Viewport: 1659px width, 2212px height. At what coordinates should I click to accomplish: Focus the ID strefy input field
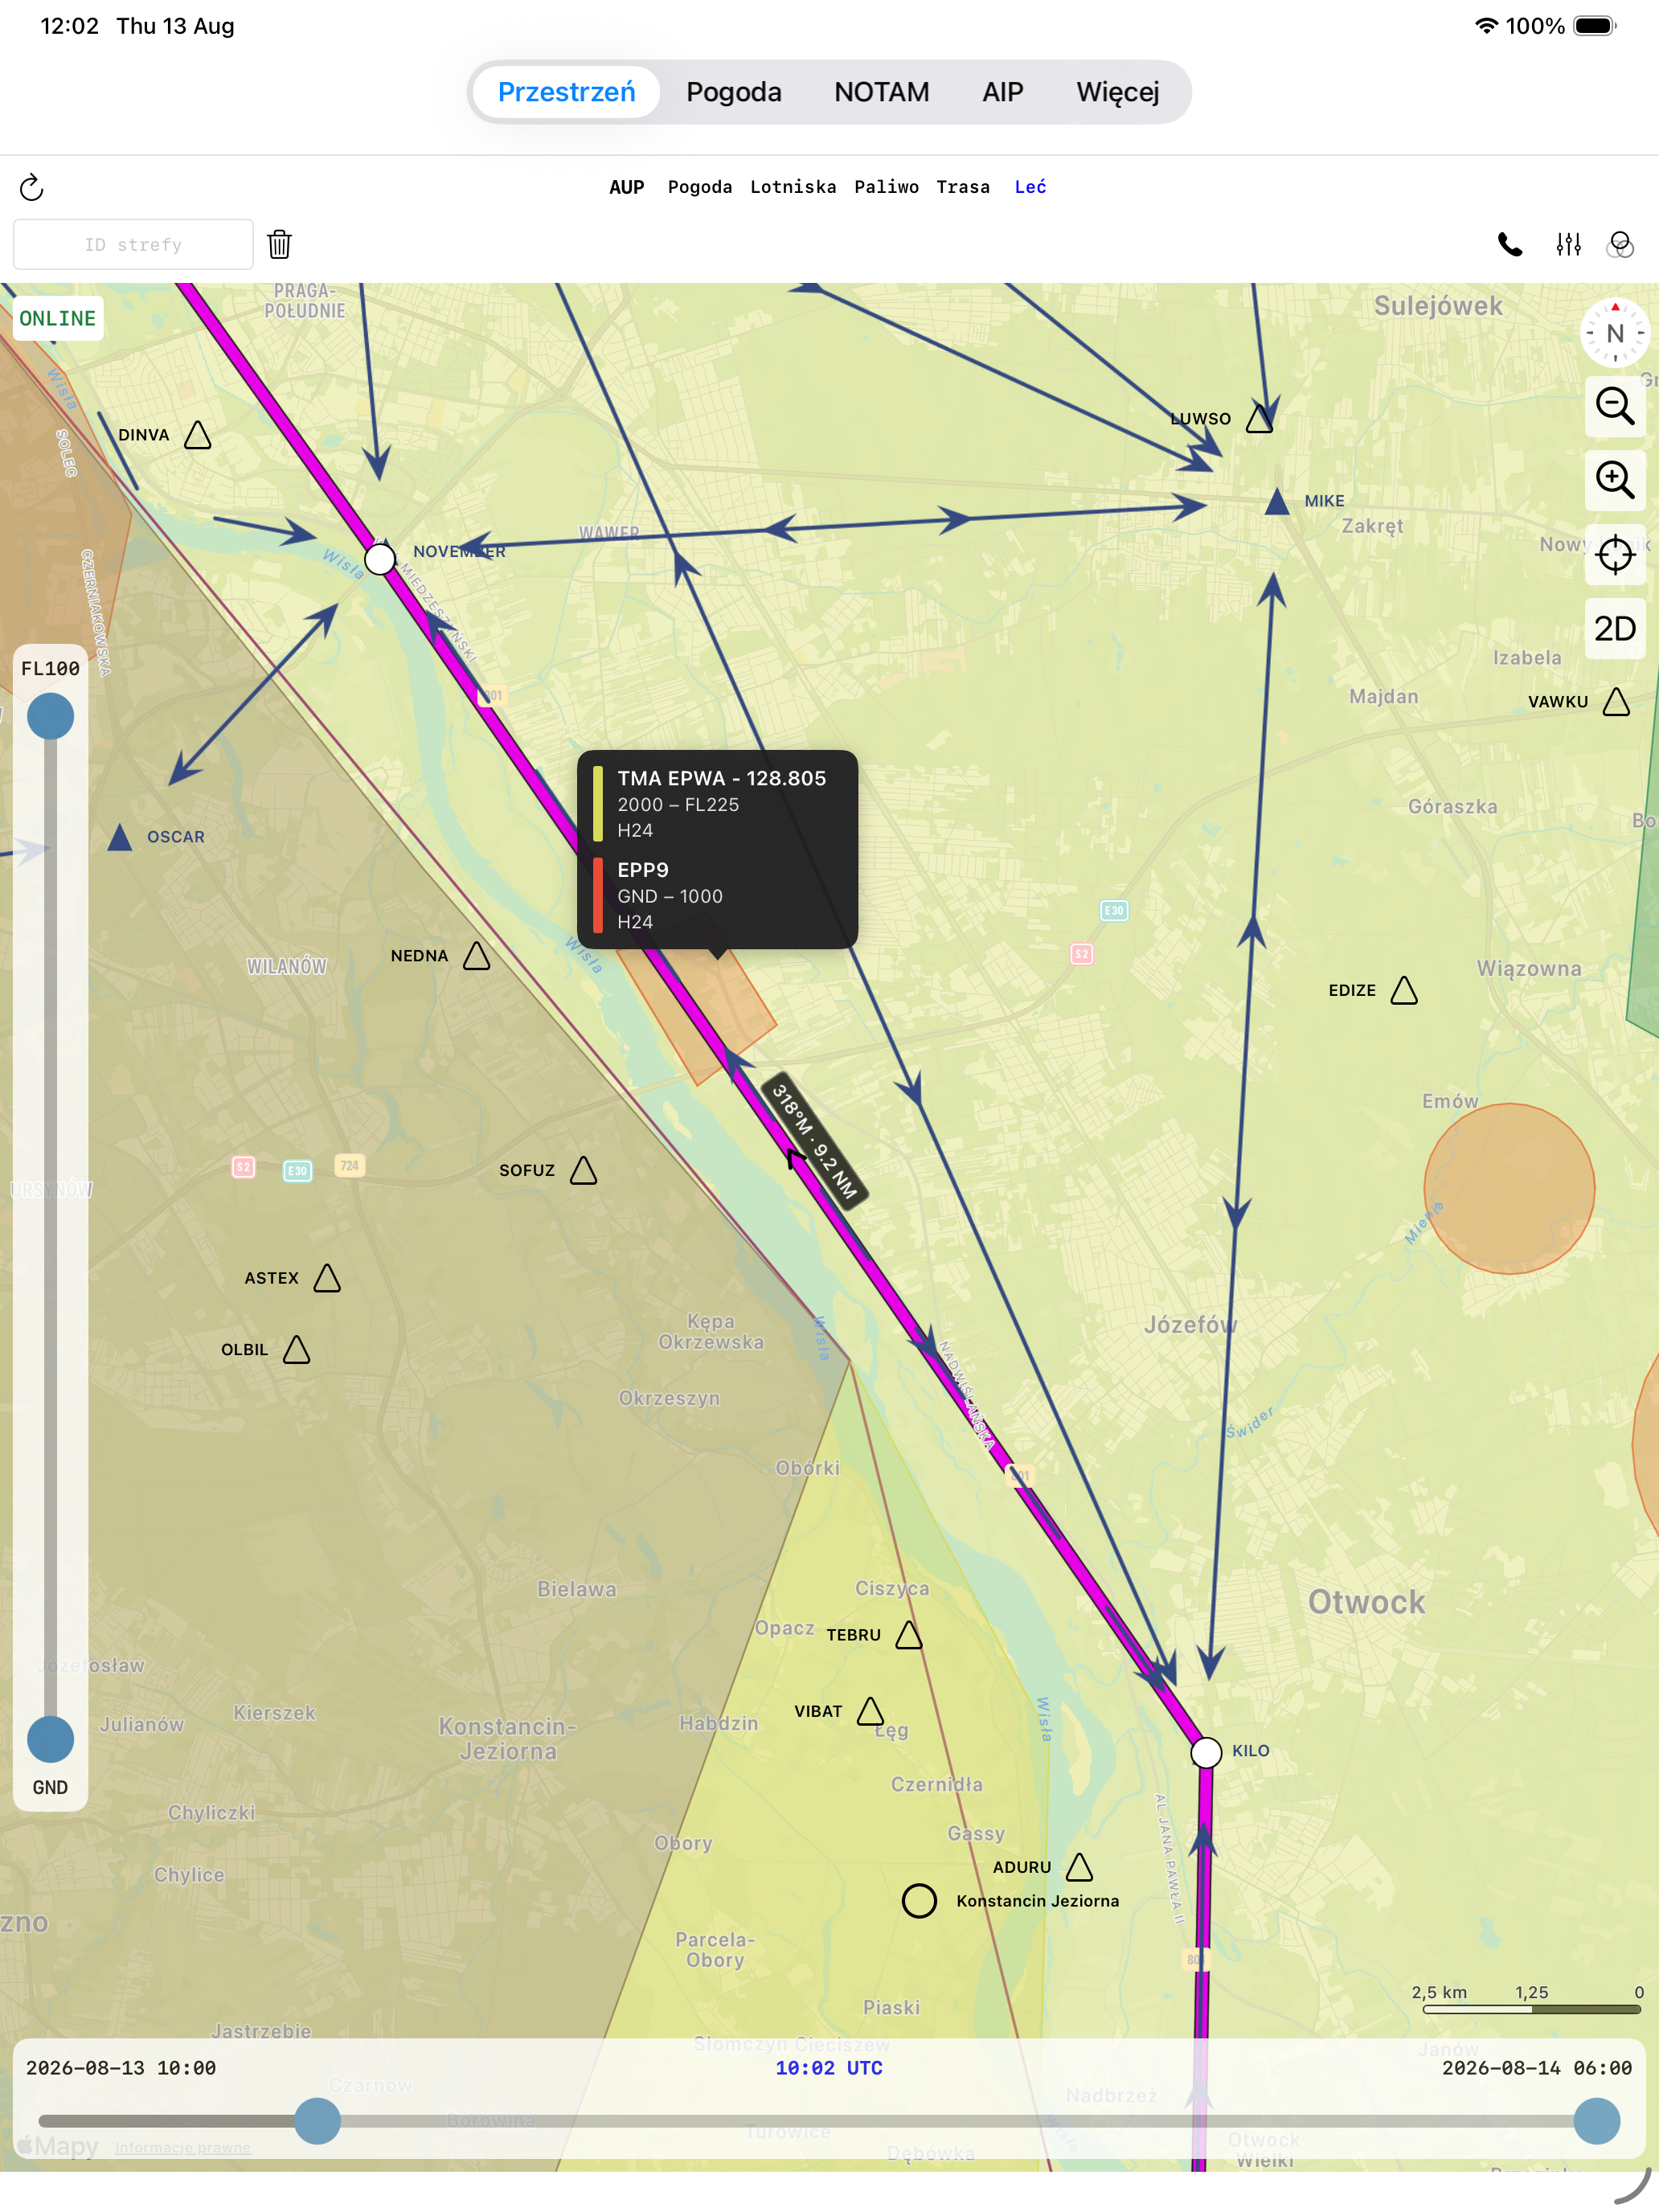click(133, 244)
